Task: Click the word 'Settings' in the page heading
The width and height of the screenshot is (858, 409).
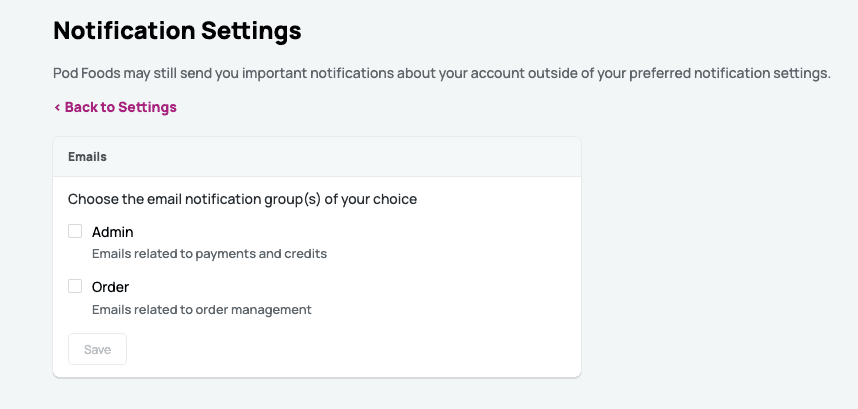Action: point(251,31)
